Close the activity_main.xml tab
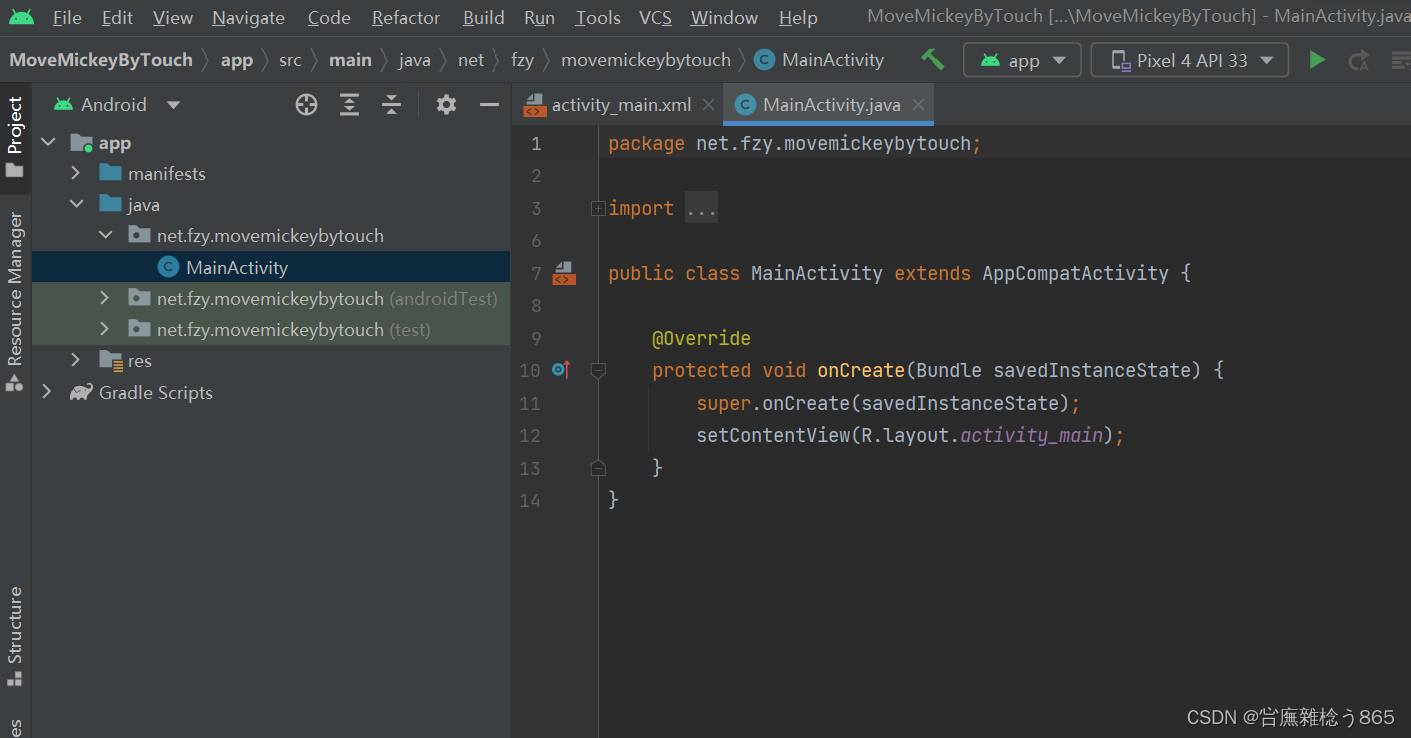Image resolution: width=1411 pixels, height=738 pixels. pyautogui.click(x=709, y=104)
